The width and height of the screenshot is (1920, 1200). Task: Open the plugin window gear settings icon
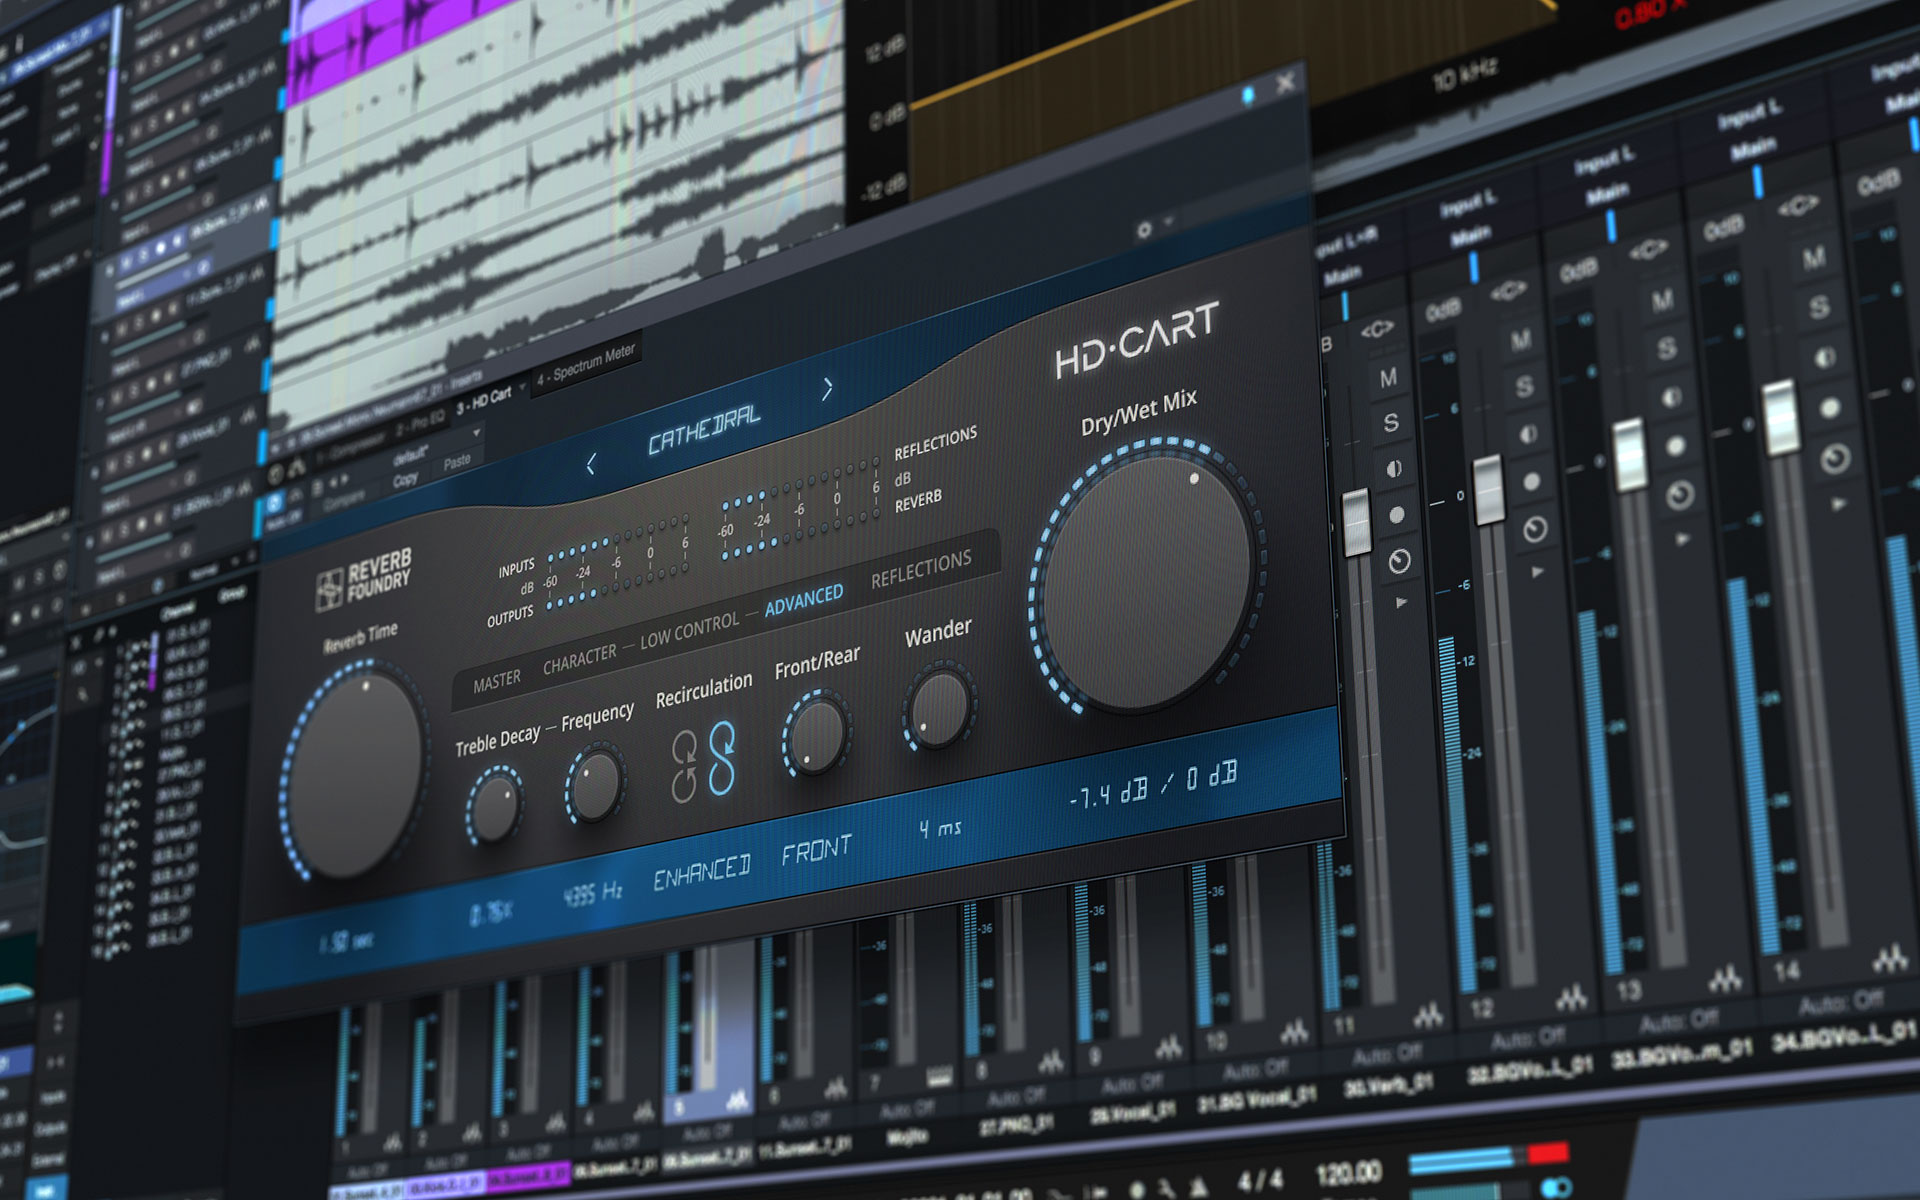coord(1145,230)
